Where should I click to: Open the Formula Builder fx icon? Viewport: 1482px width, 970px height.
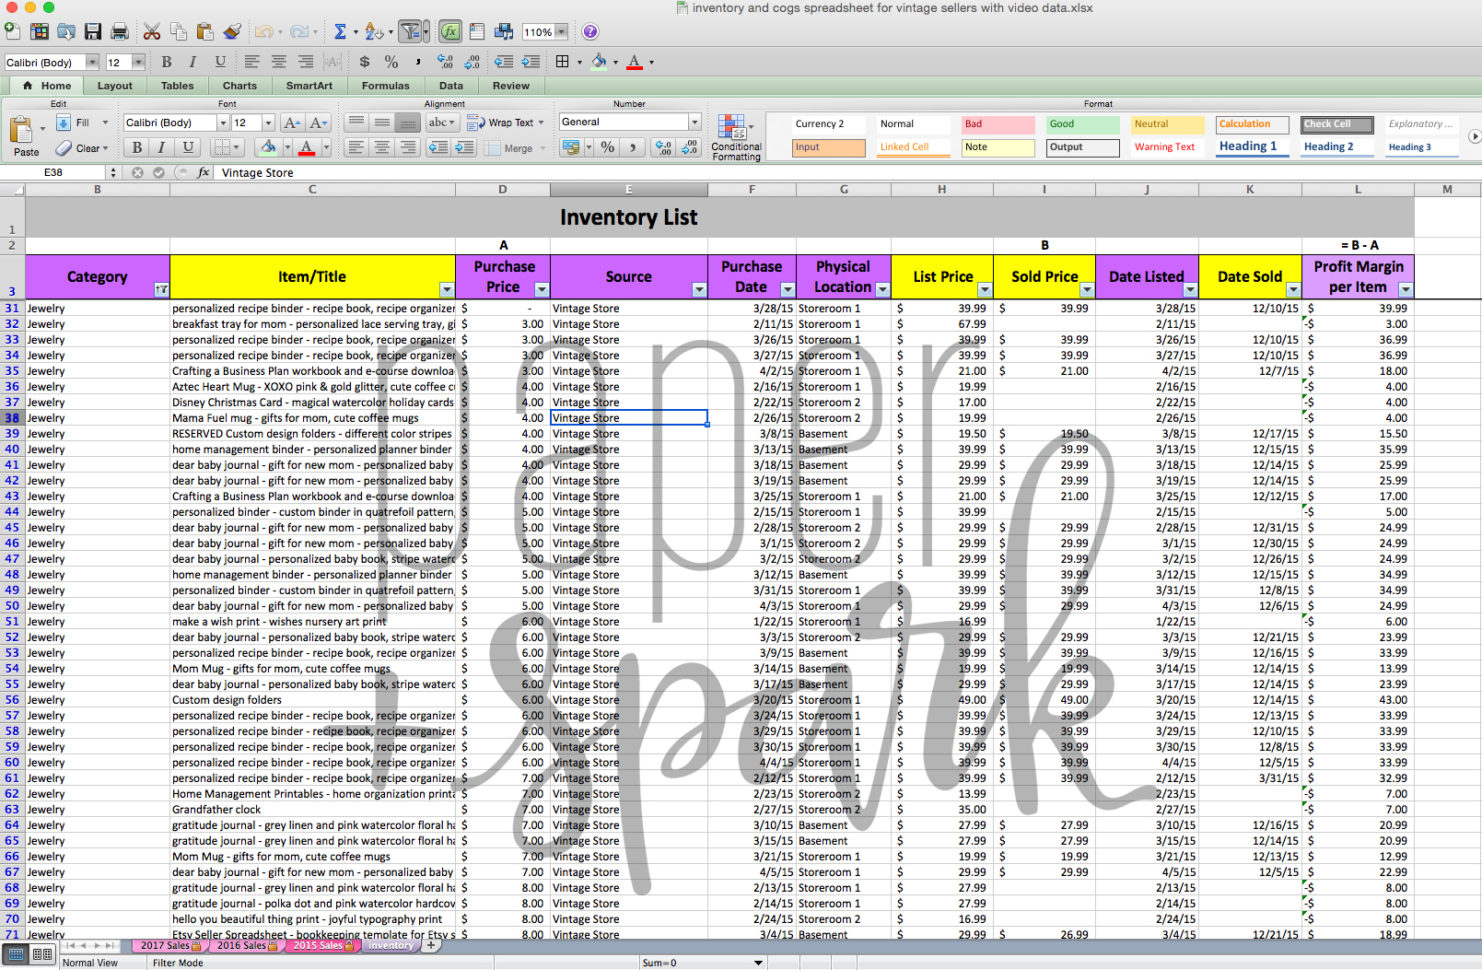click(x=449, y=31)
